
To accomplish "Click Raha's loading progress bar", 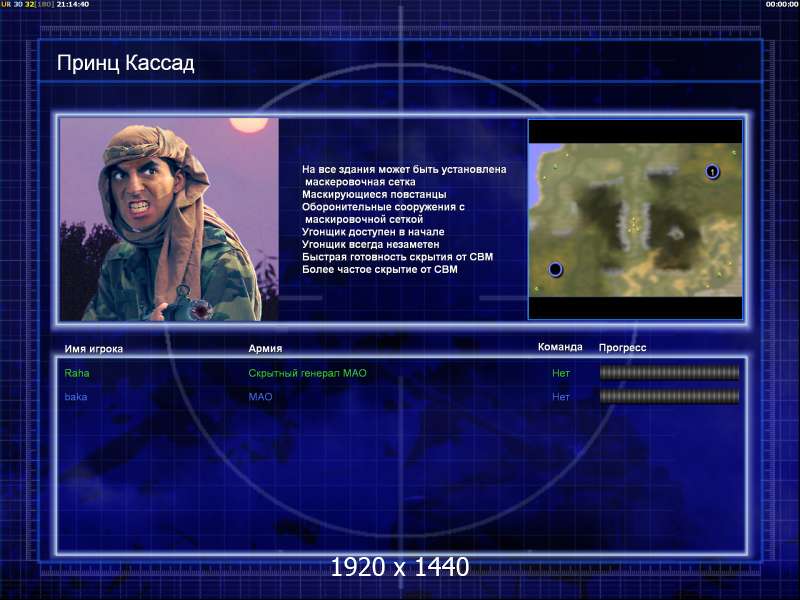I will [669, 373].
